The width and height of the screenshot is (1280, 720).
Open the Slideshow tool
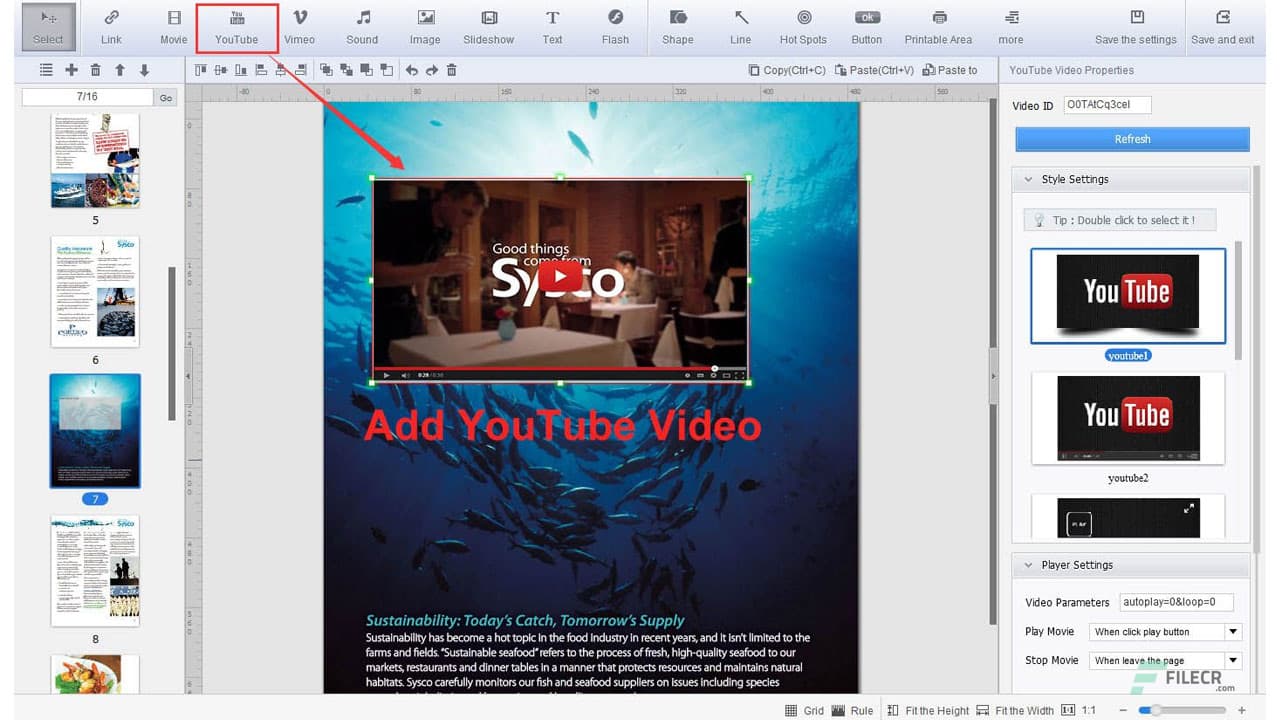click(x=488, y=27)
